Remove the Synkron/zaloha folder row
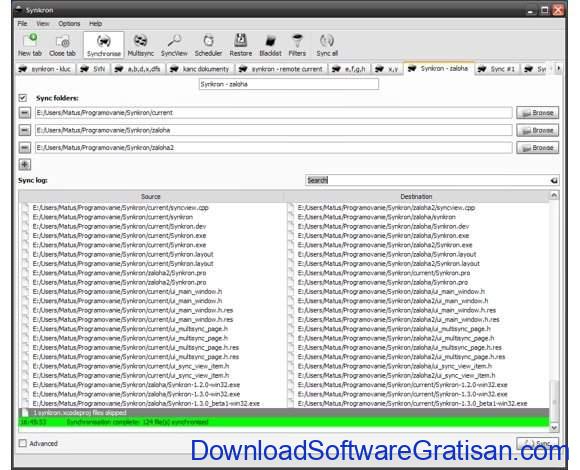Screen dimensions: 580x470 point(25,130)
